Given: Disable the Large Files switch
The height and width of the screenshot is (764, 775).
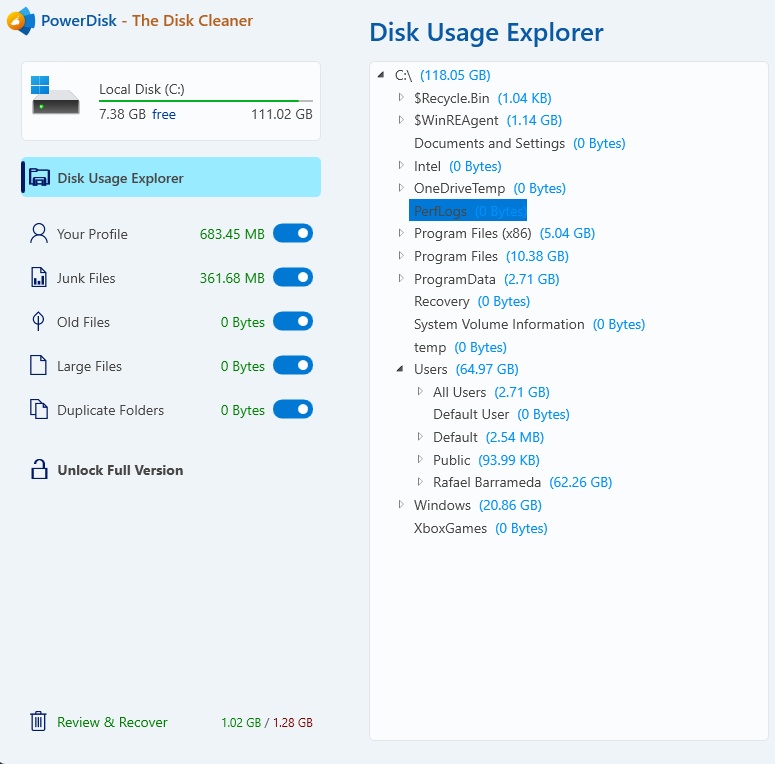Looking at the screenshot, I should [x=293, y=365].
